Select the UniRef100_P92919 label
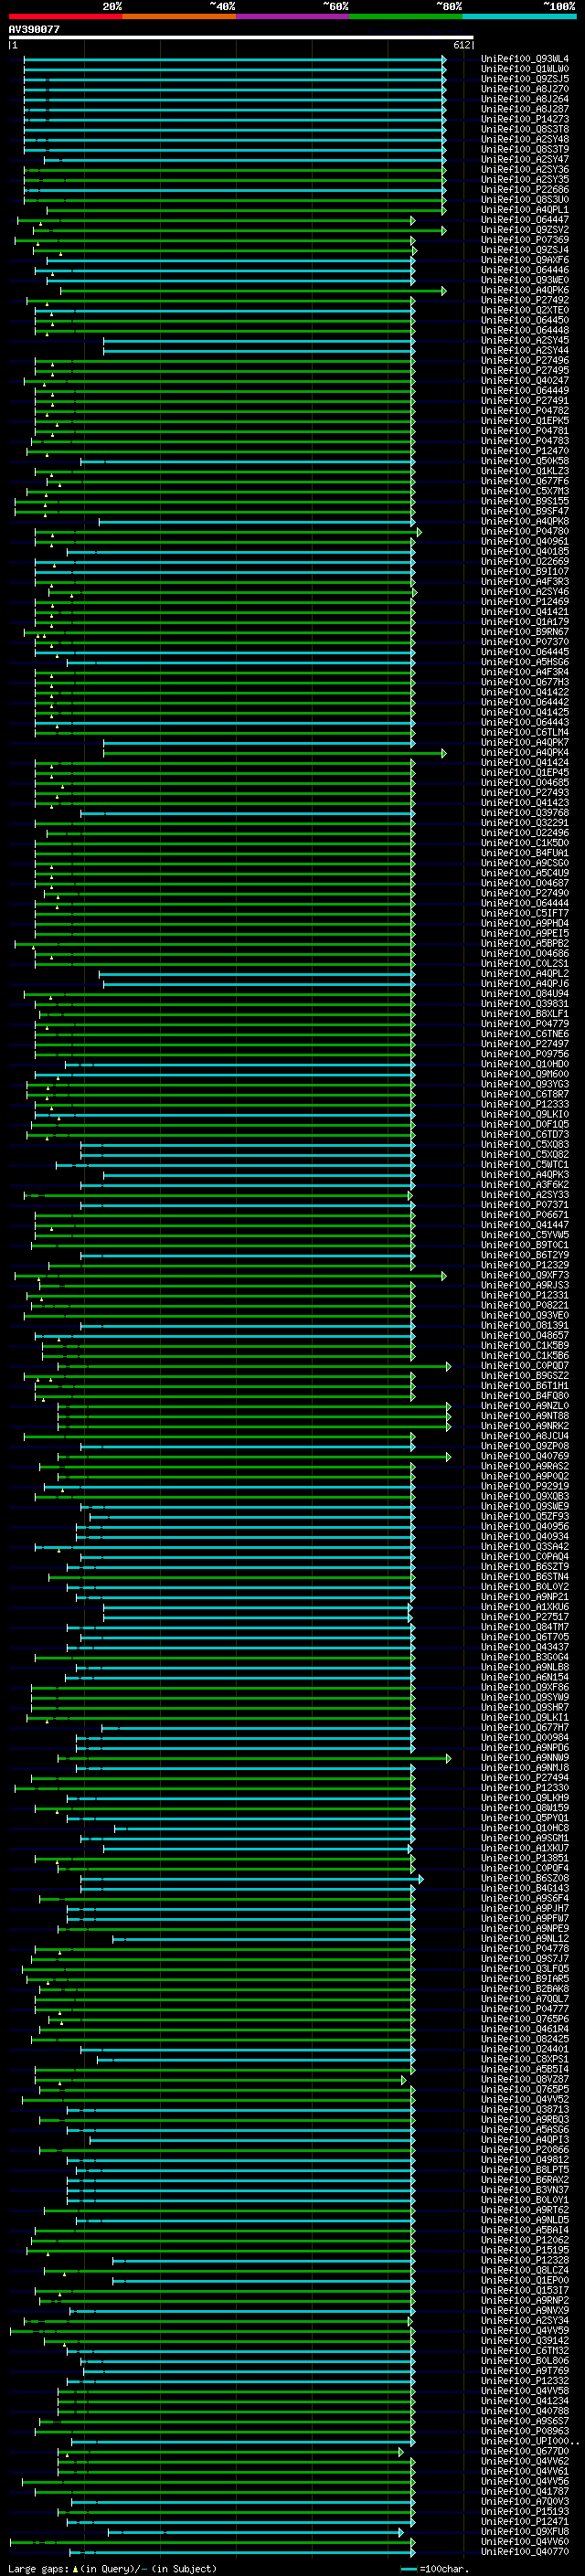Image resolution: width=585 pixels, height=2576 pixels. 524,1486
